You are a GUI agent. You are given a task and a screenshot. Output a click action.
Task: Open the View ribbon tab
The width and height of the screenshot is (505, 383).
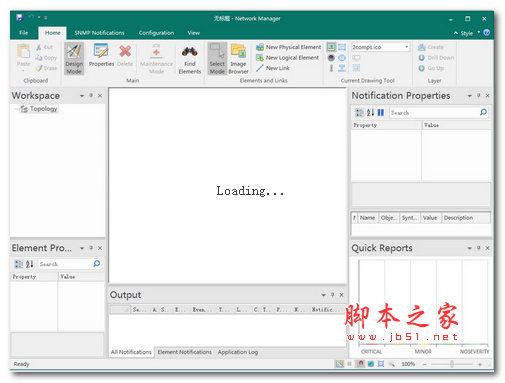(x=194, y=33)
